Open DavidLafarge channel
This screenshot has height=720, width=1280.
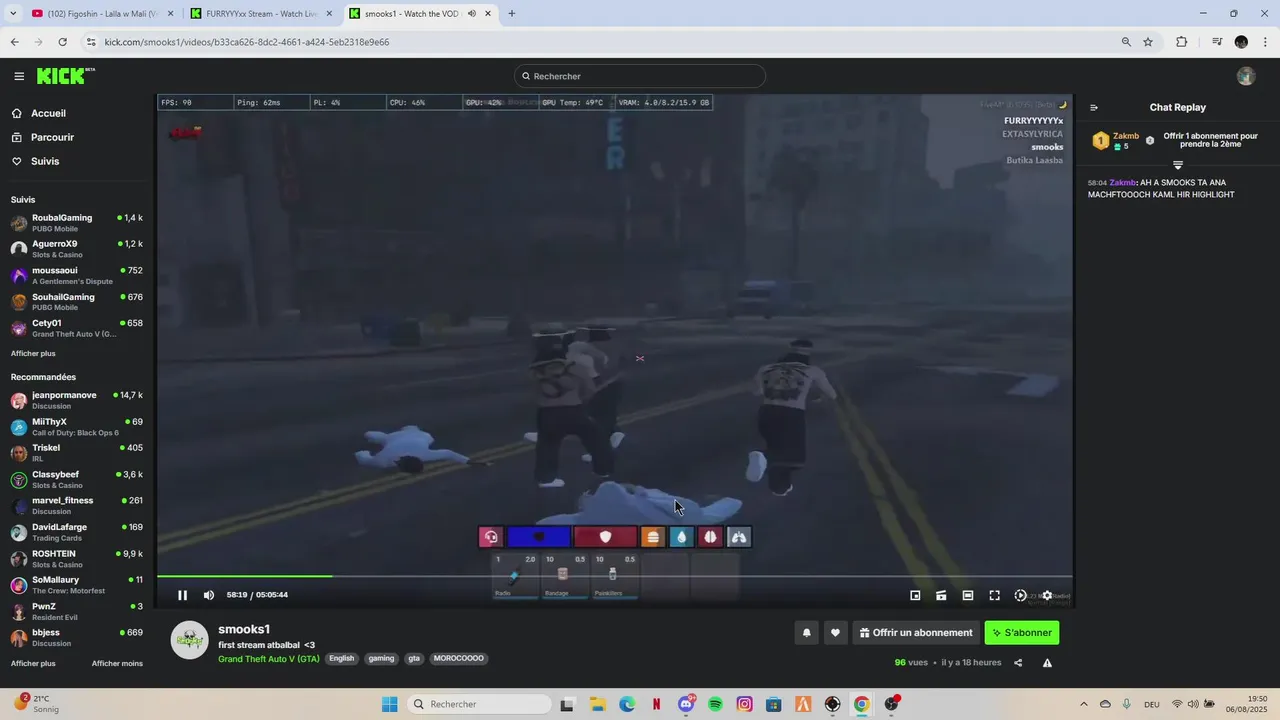77,531
